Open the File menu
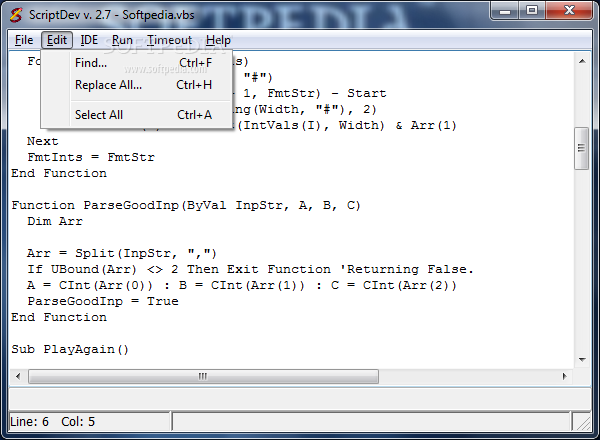 coord(24,40)
